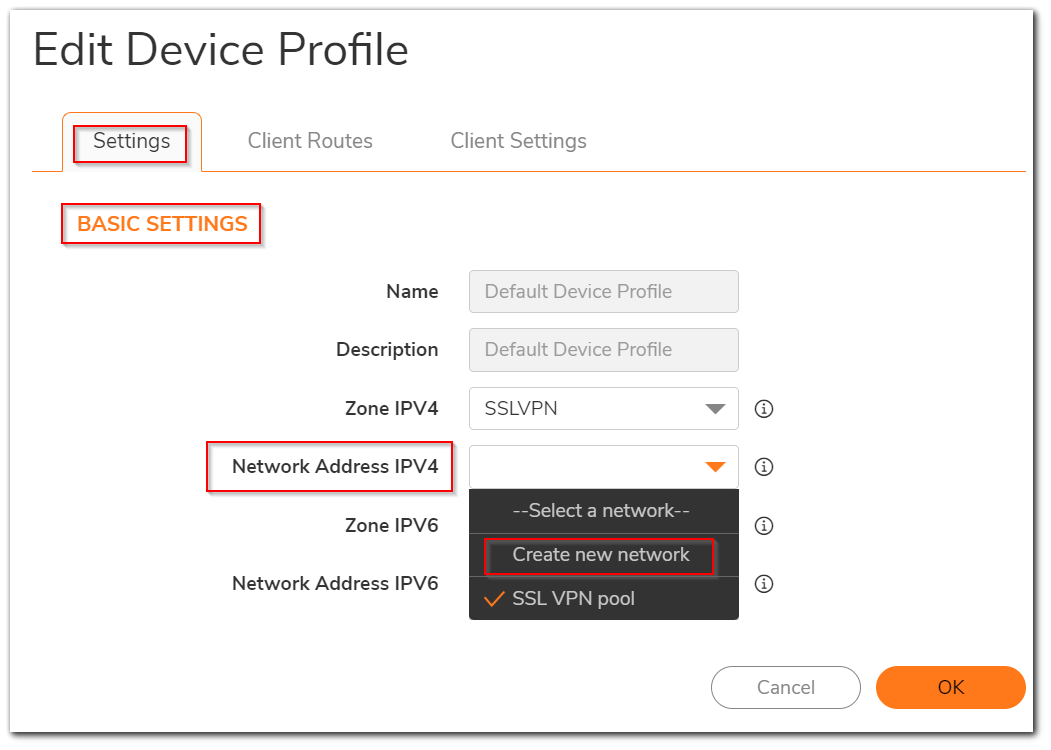Choose the '--Select a network--' option
This screenshot has width=1051, height=750.
click(600, 511)
